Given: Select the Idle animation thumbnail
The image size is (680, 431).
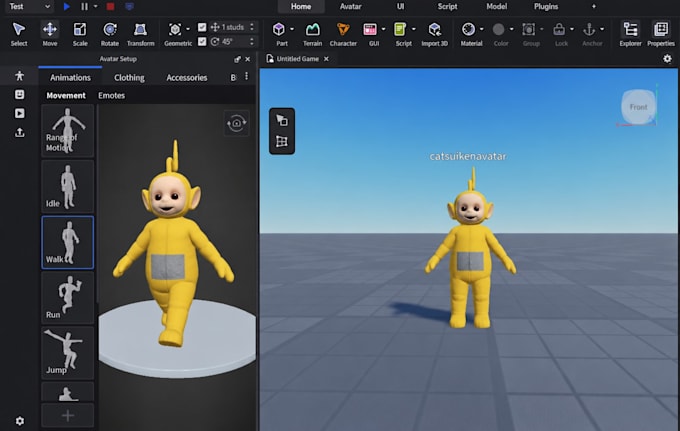Looking at the screenshot, I should pyautogui.click(x=68, y=186).
